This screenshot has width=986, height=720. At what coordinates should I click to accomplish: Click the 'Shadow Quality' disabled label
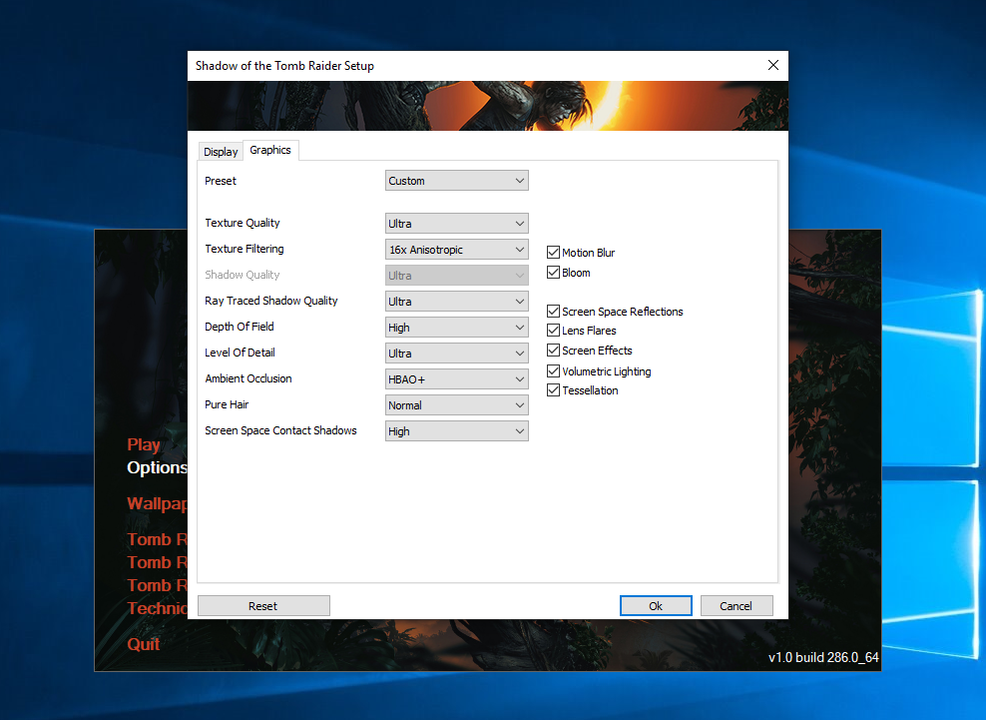242,275
